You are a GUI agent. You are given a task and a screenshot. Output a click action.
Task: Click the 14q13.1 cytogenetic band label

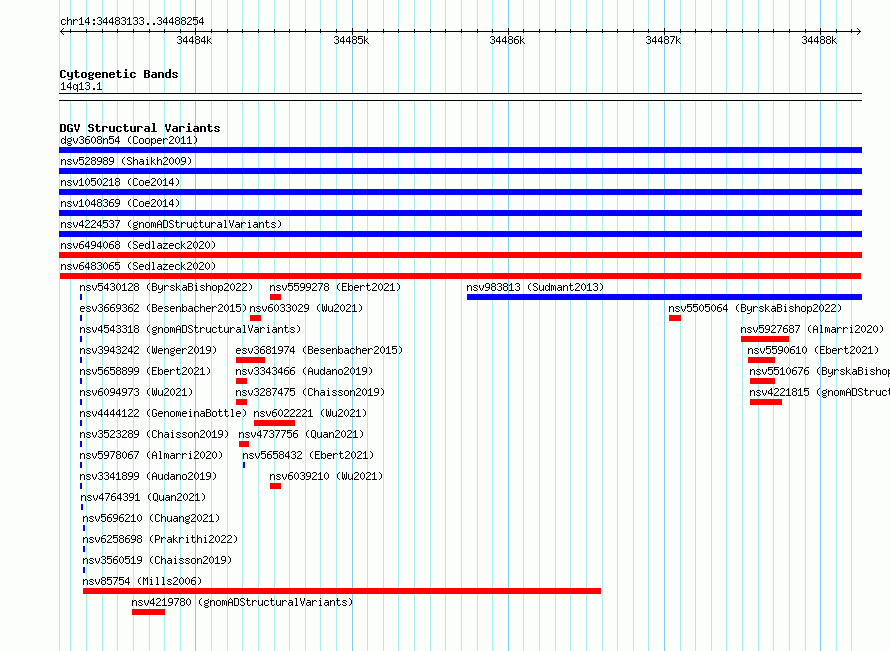(81, 86)
